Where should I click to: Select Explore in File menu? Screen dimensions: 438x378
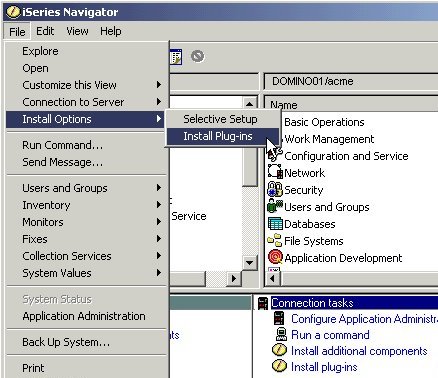tap(85, 51)
